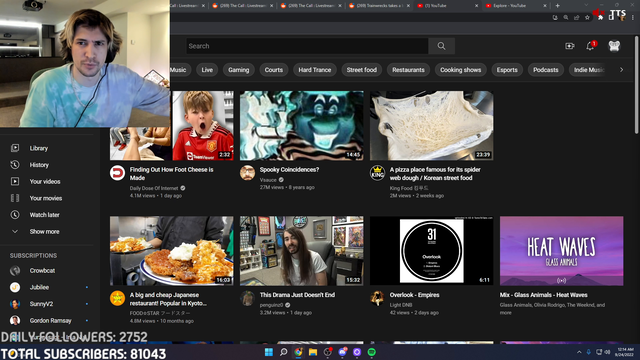The image size is (640, 360).
Task: Open the browser extensions puzzle icon
Action: coord(600,18)
